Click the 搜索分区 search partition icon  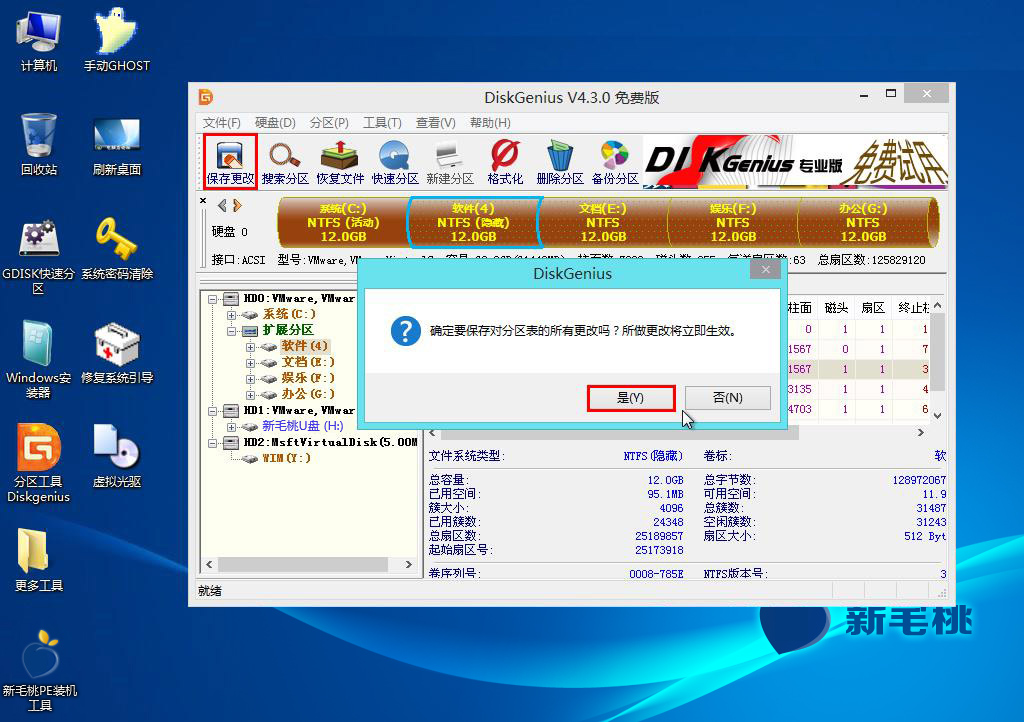click(285, 162)
